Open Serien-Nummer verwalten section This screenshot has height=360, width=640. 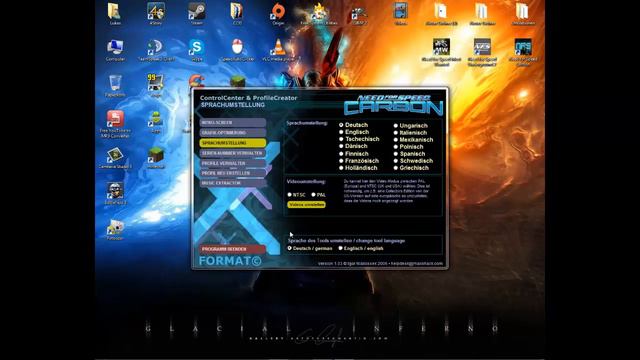233,153
